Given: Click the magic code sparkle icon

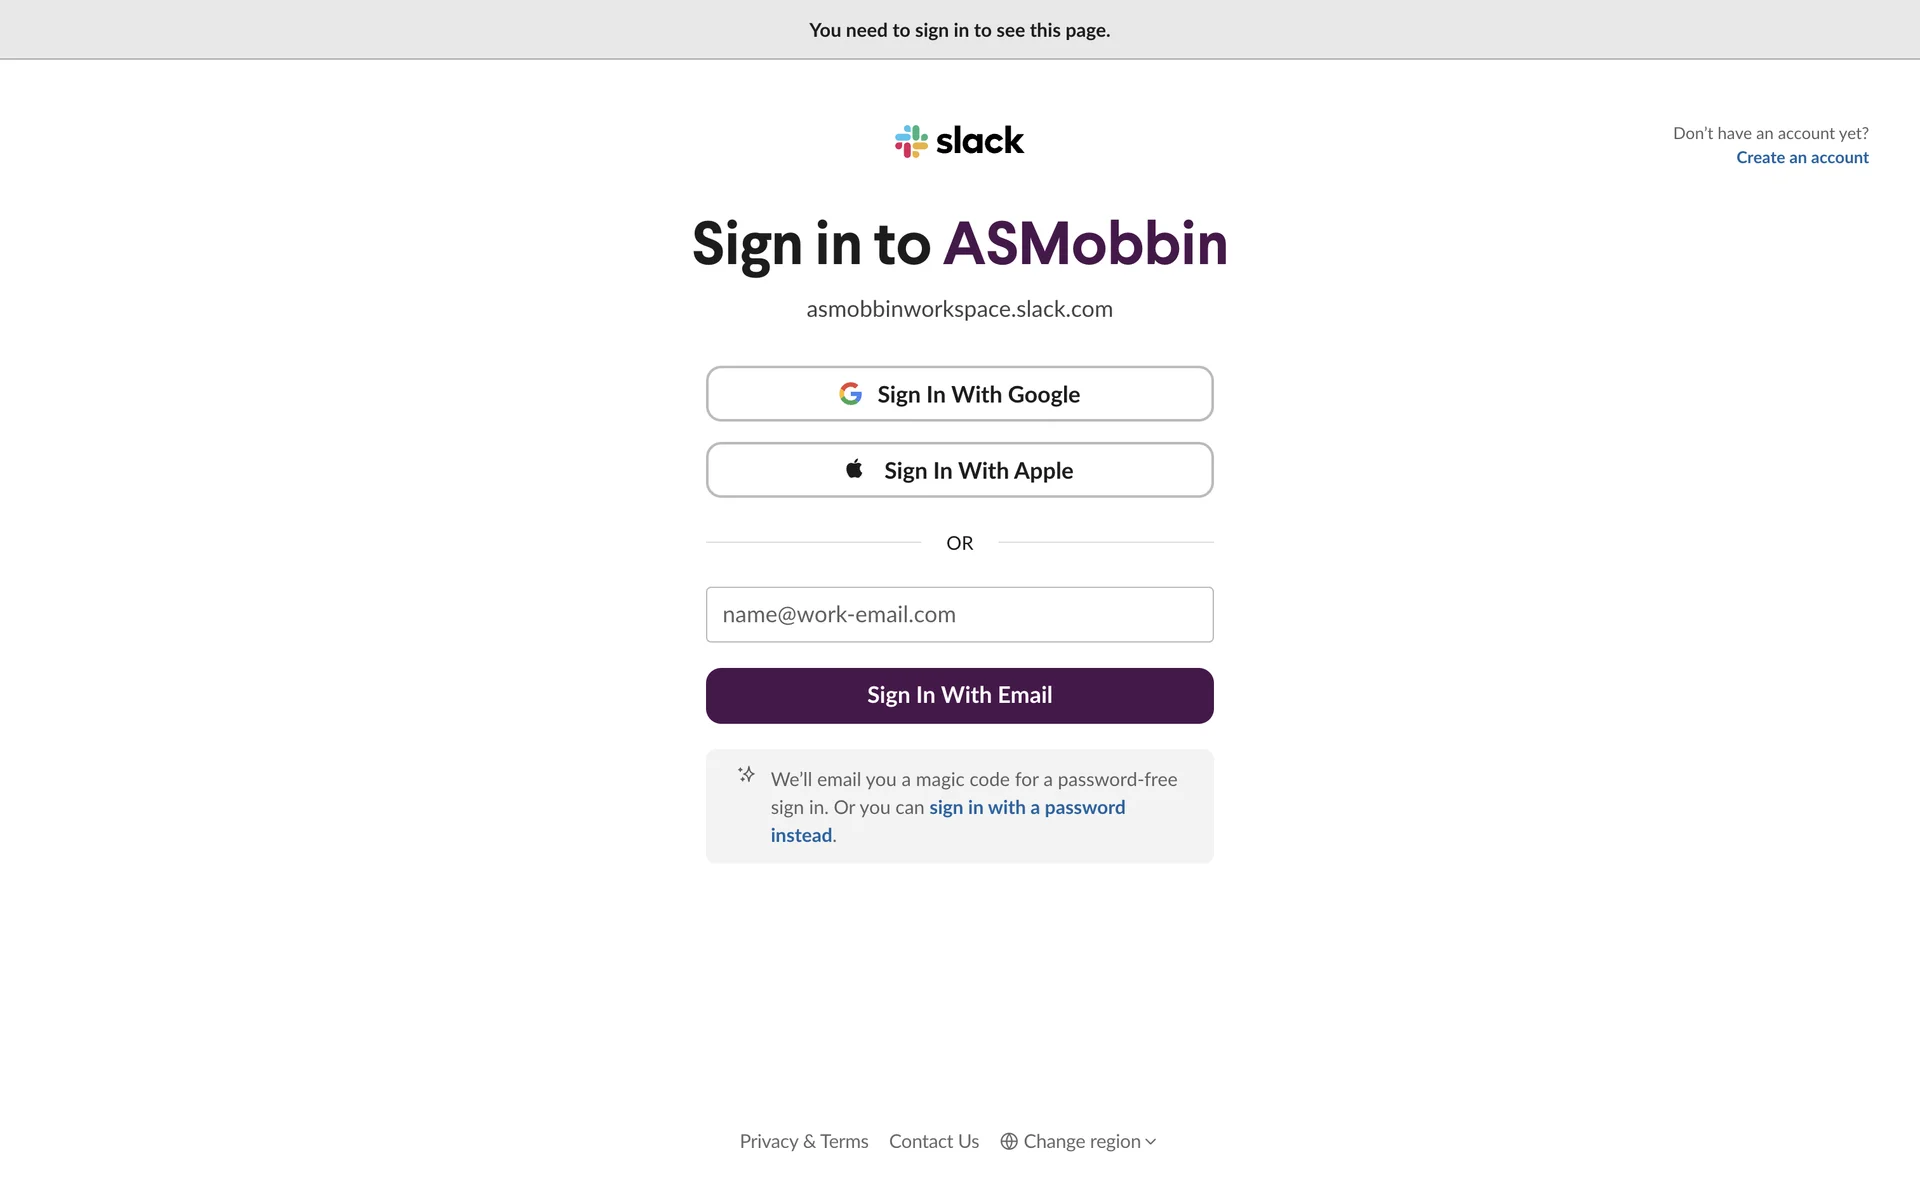Looking at the screenshot, I should click(746, 775).
